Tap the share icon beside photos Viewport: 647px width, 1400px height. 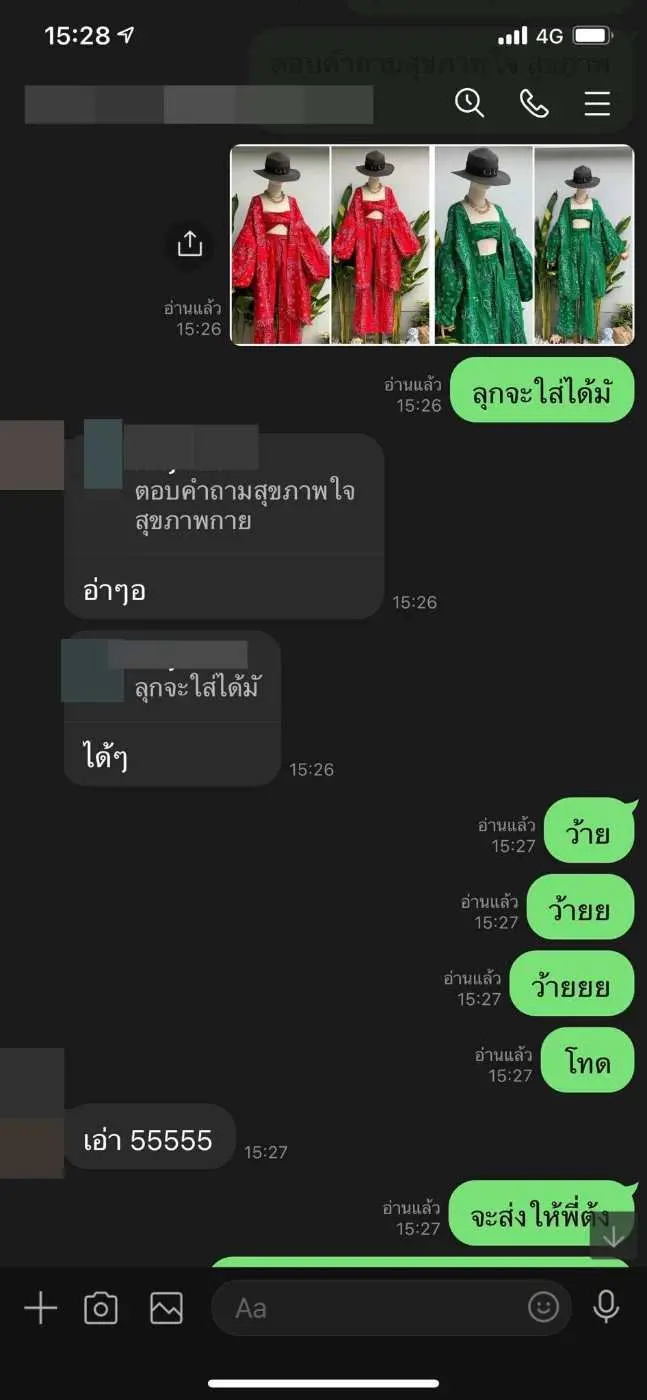190,244
